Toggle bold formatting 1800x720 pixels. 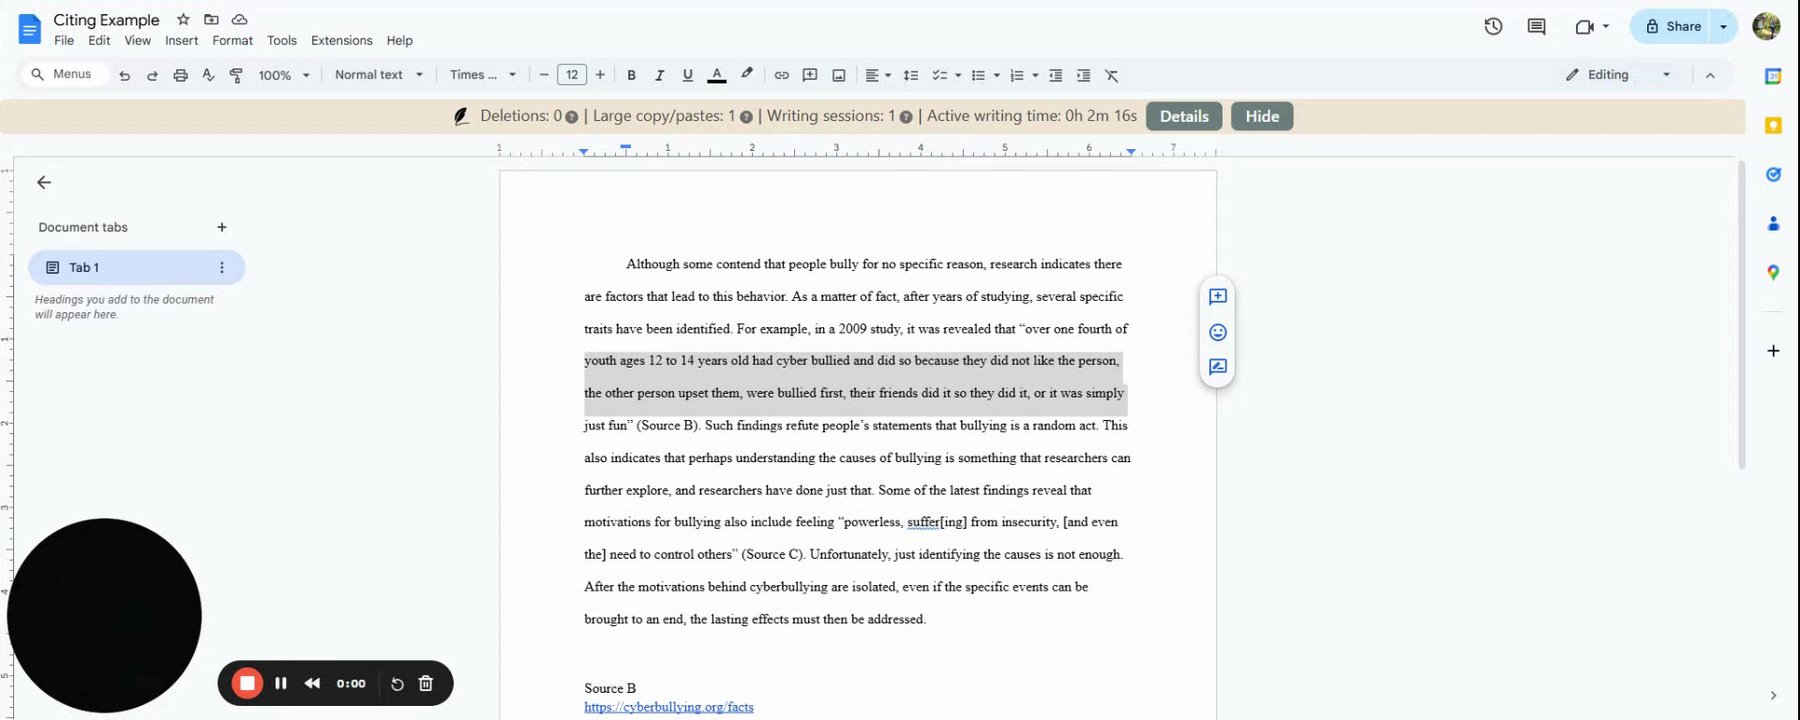pos(631,75)
